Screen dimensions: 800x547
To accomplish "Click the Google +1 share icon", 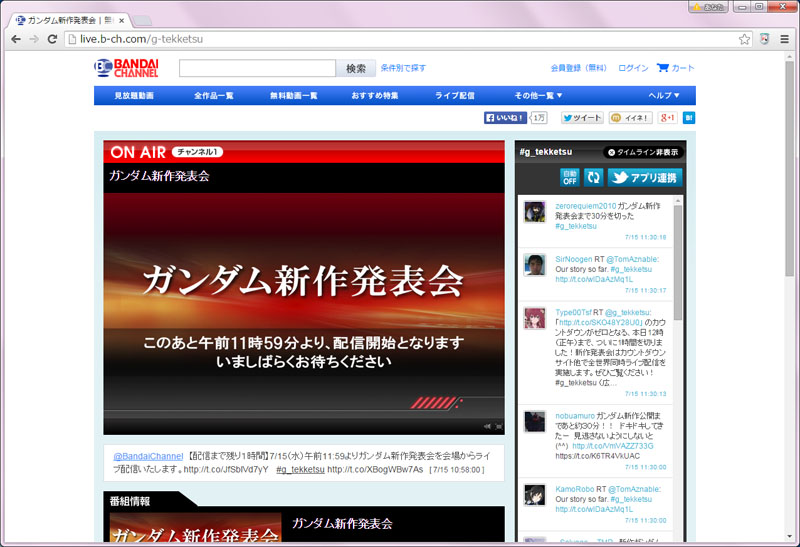I will (668, 118).
